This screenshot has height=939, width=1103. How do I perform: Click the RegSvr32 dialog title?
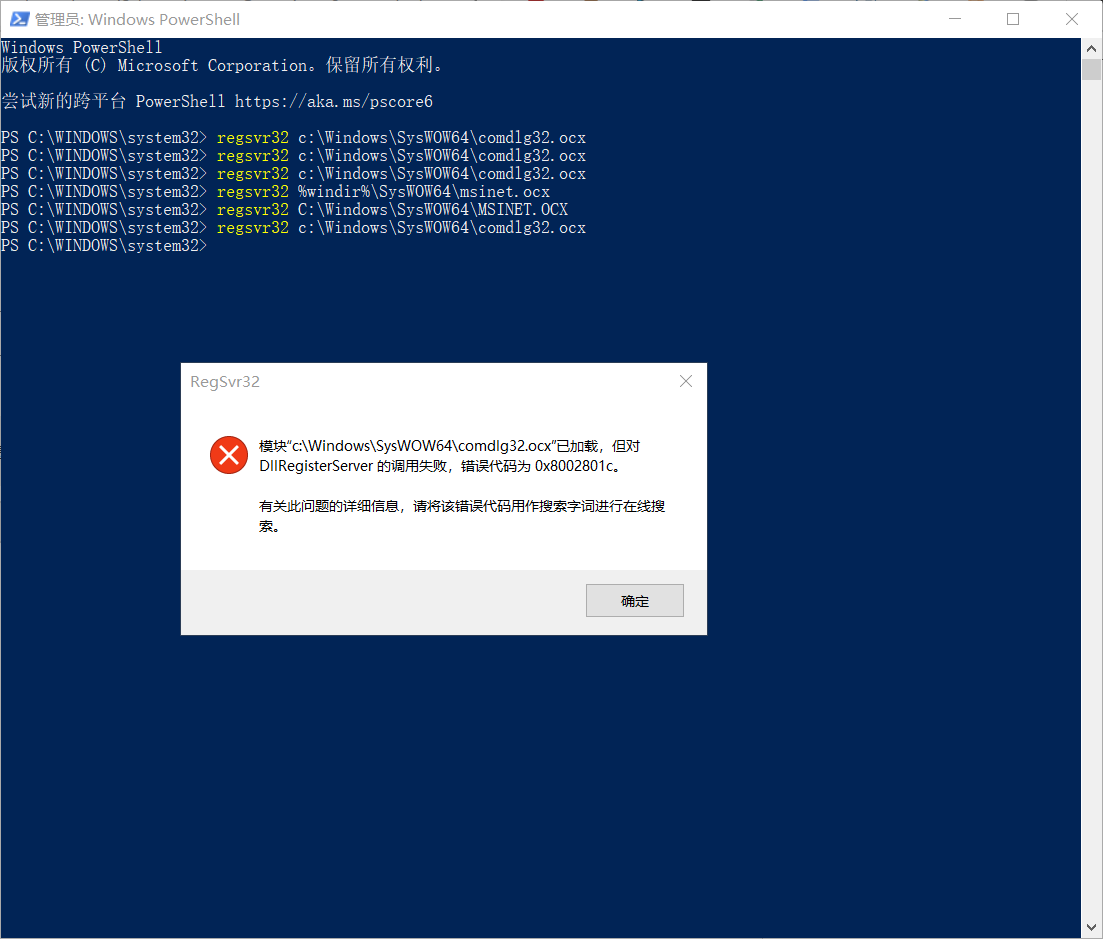[x=225, y=382]
